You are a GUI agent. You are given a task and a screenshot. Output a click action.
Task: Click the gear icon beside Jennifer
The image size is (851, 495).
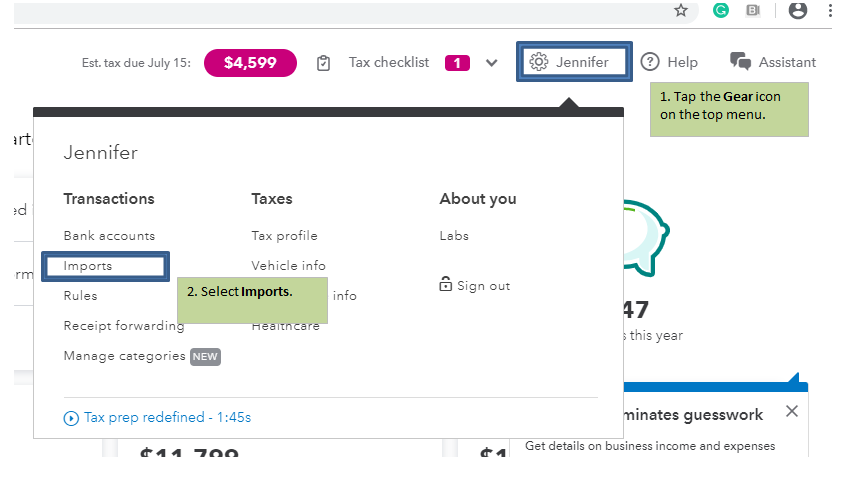[x=539, y=62]
